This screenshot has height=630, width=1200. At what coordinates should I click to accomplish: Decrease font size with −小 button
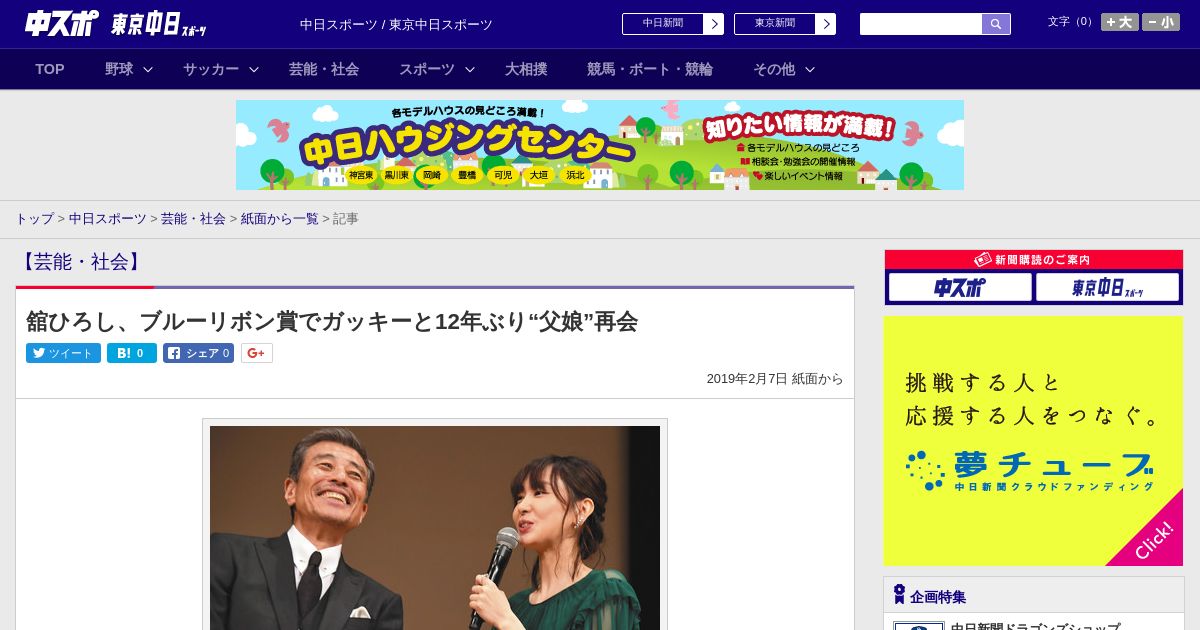point(1161,22)
